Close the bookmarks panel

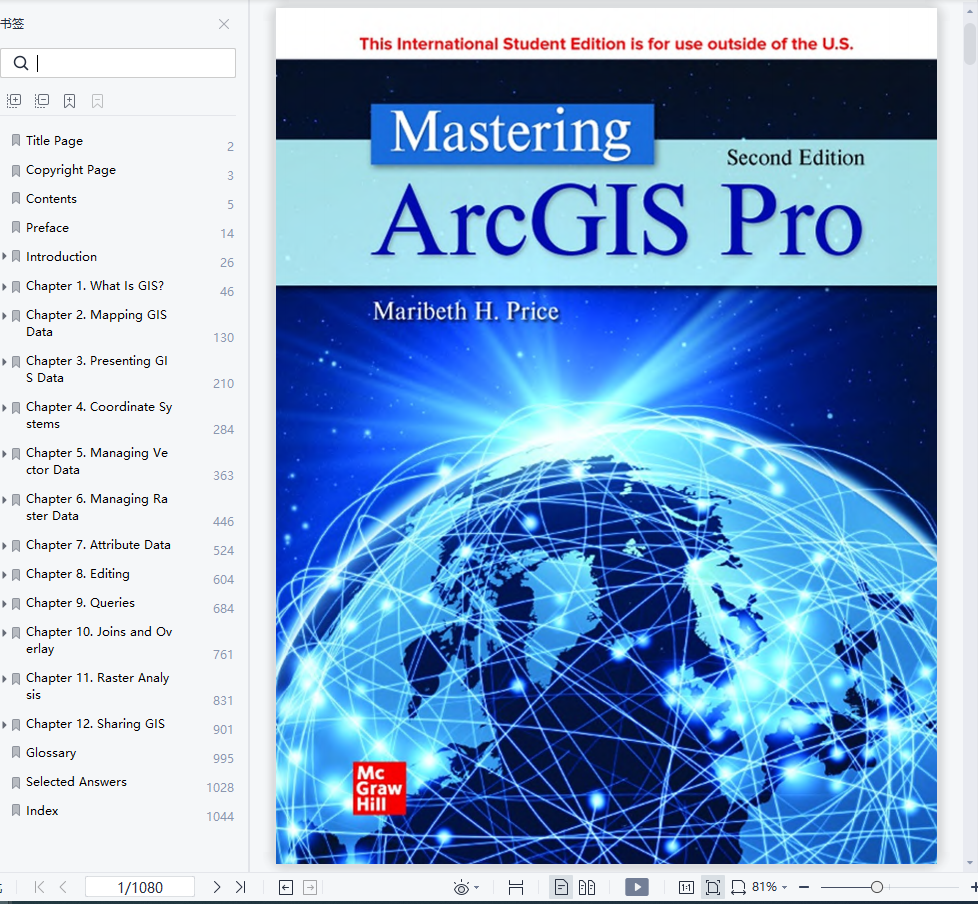224,24
